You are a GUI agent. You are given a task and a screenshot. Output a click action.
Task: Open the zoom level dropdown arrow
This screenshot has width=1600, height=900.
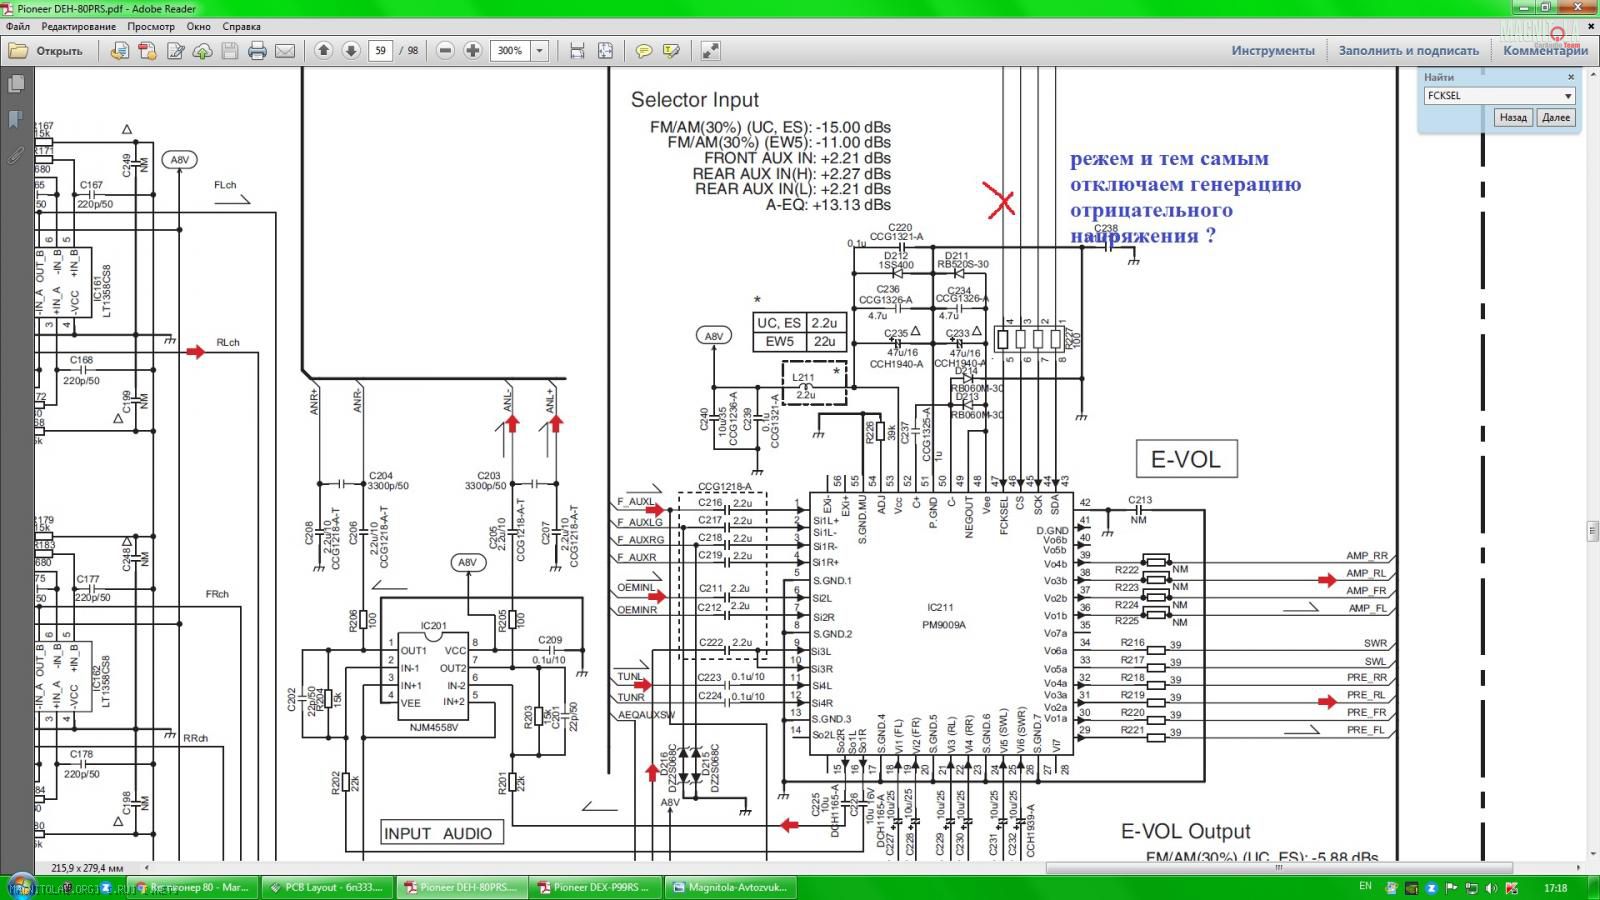pyautogui.click(x=540, y=50)
